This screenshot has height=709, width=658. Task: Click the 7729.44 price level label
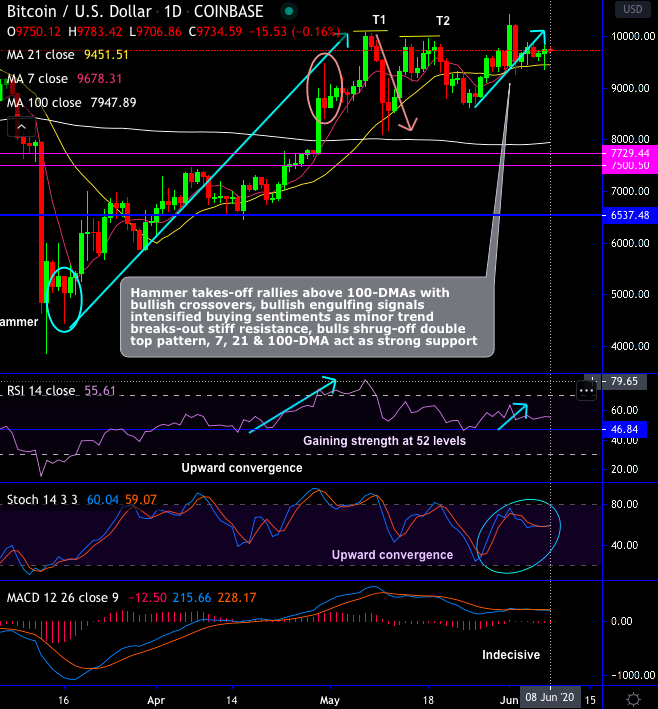(630, 153)
